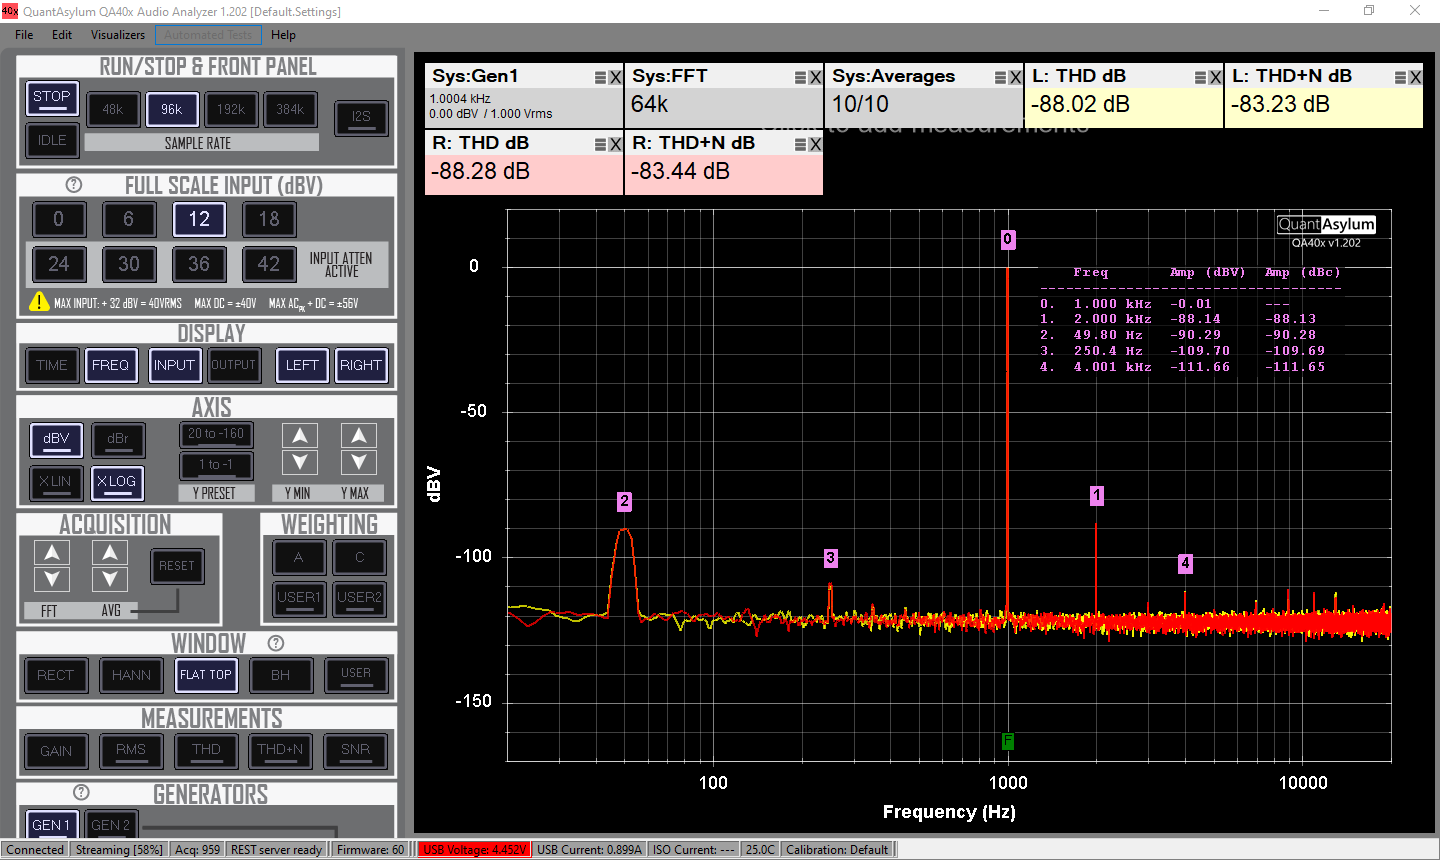Open the L: THD dB tile menu icon

(x=1200, y=77)
